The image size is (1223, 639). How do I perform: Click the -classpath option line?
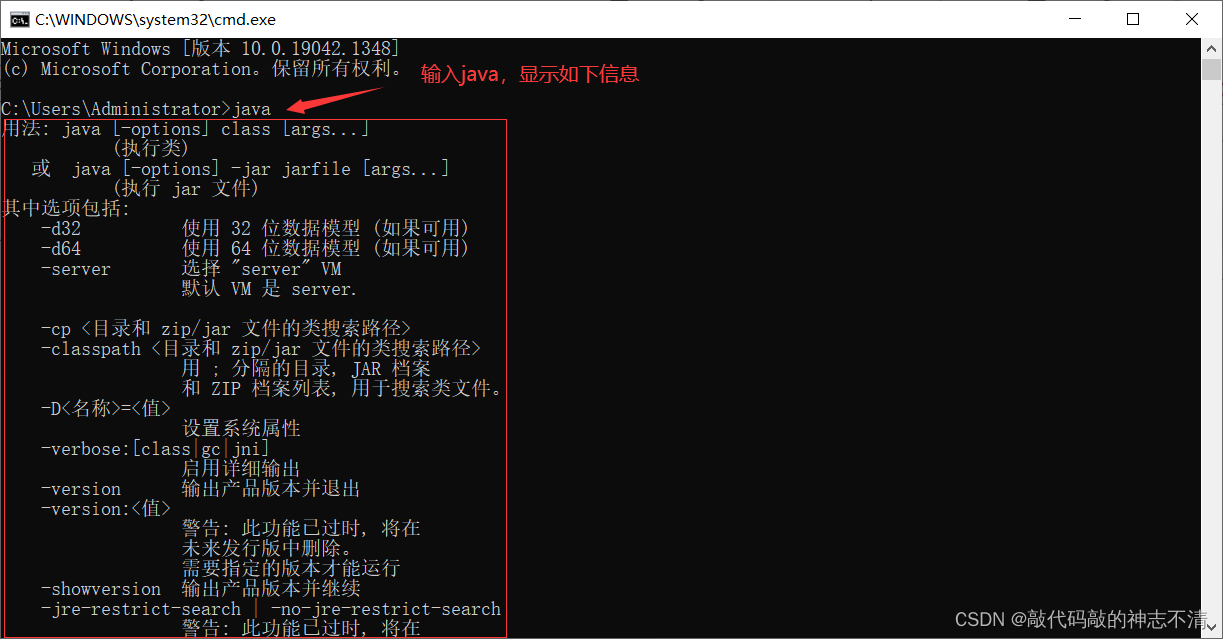[x=261, y=349]
